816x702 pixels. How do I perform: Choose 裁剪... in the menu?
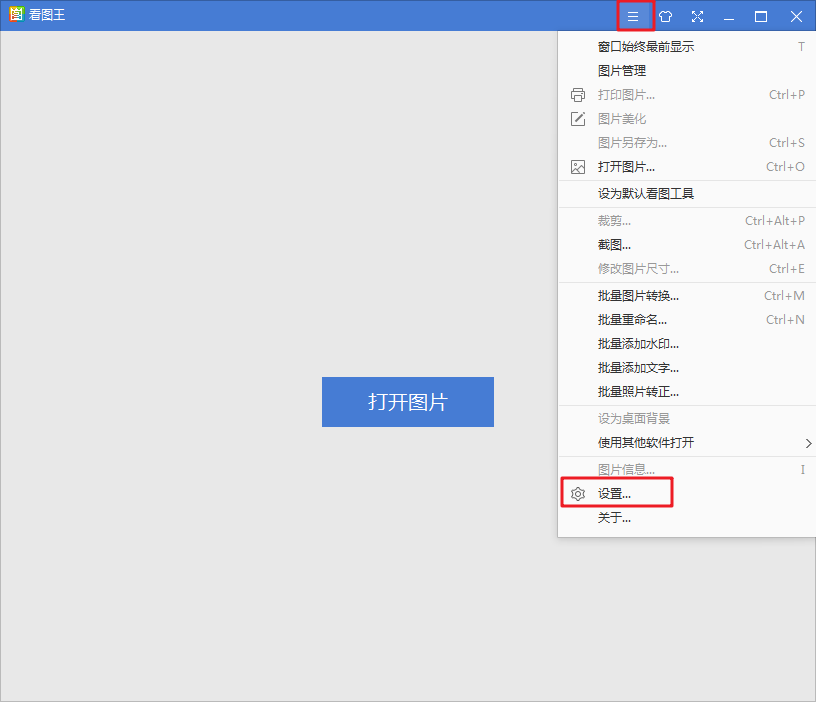687,221
